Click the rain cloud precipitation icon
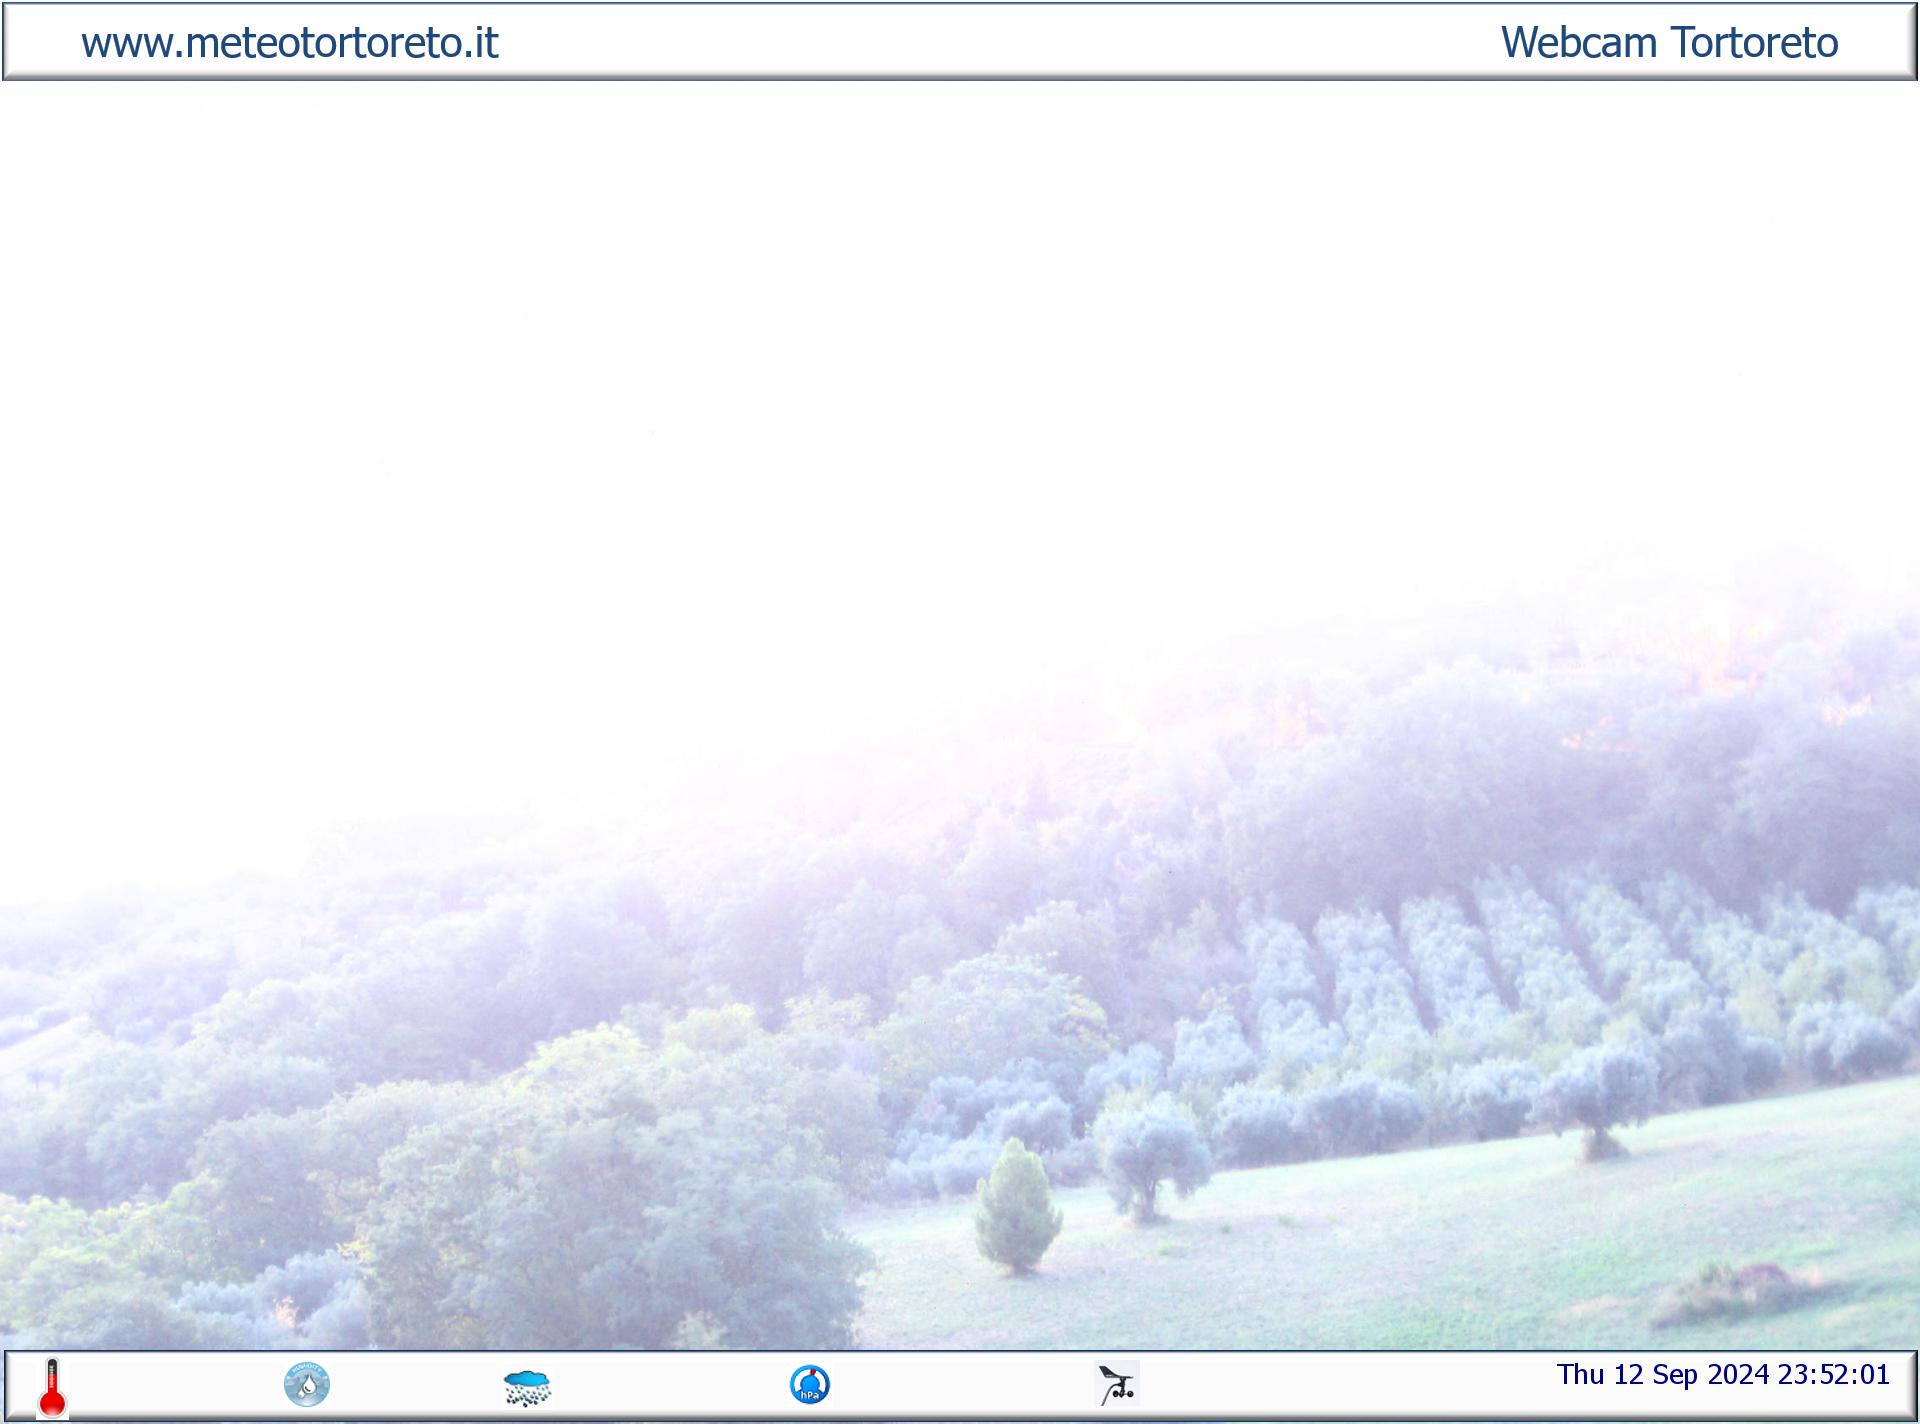 click(527, 1388)
